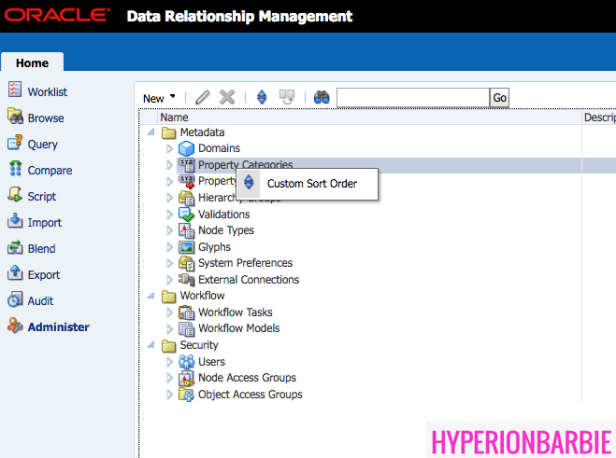The height and width of the screenshot is (458, 616).
Task: Select Custom Sort Order from context menu
Action: (311, 184)
